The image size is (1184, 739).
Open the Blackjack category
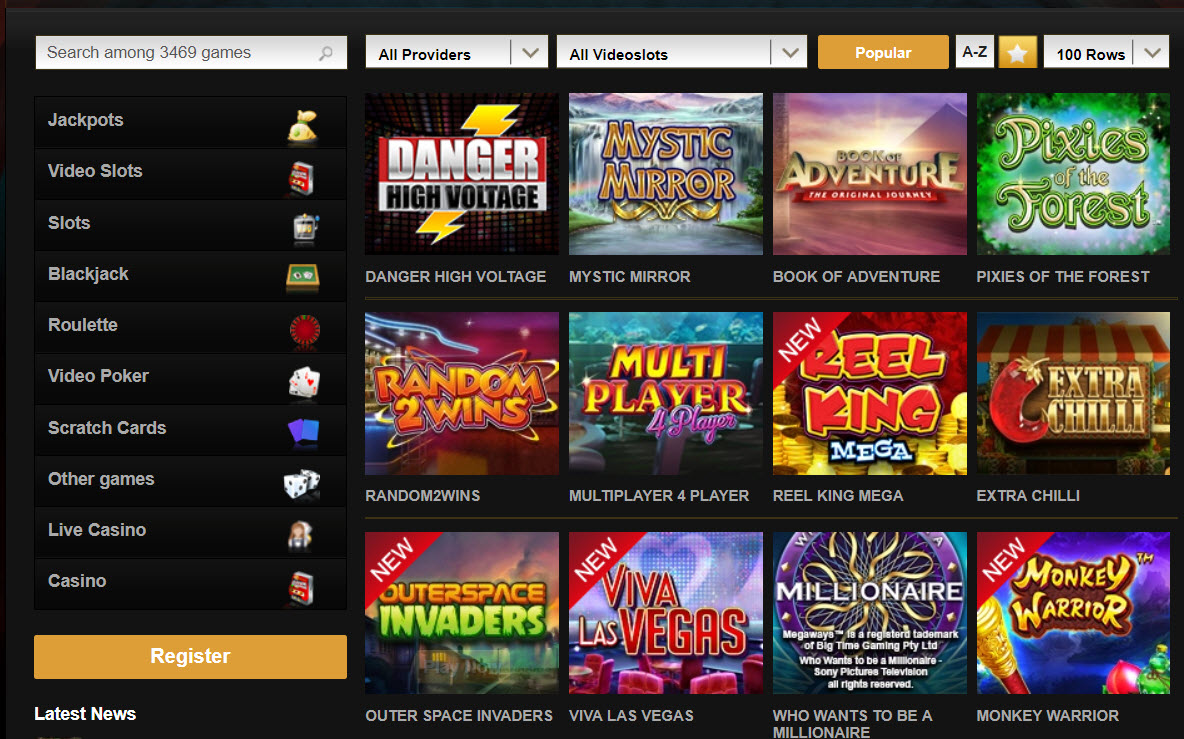pos(190,276)
